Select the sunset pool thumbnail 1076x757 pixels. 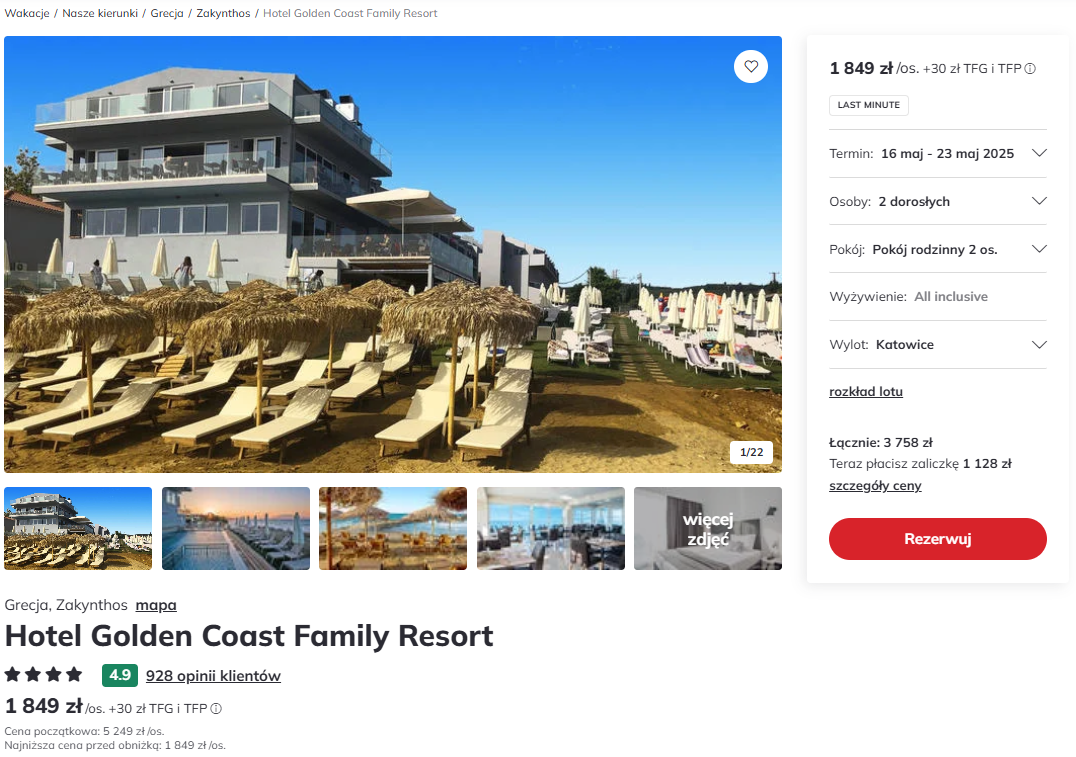click(235, 528)
